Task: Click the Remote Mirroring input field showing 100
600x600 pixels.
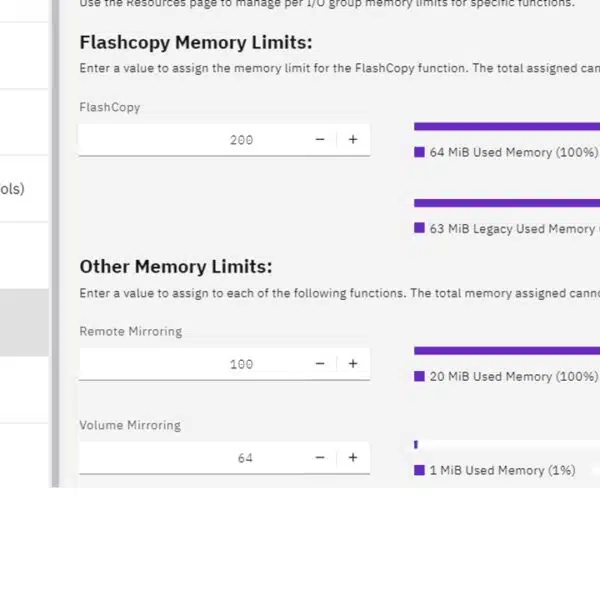Action: pyautogui.click(x=191, y=364)
